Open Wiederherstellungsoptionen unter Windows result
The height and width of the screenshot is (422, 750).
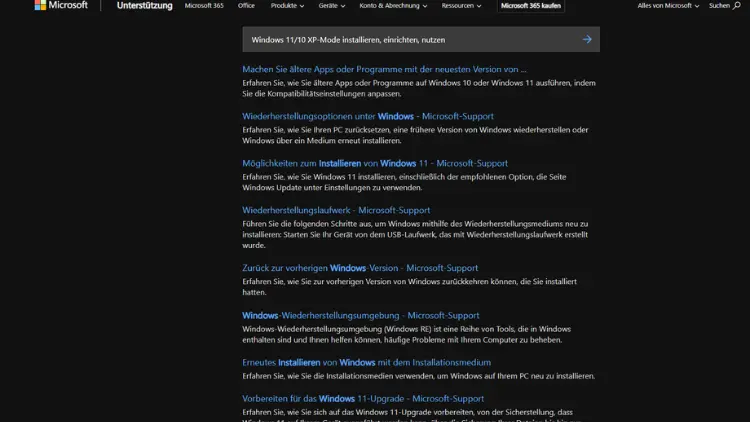[x=368, y=116]
